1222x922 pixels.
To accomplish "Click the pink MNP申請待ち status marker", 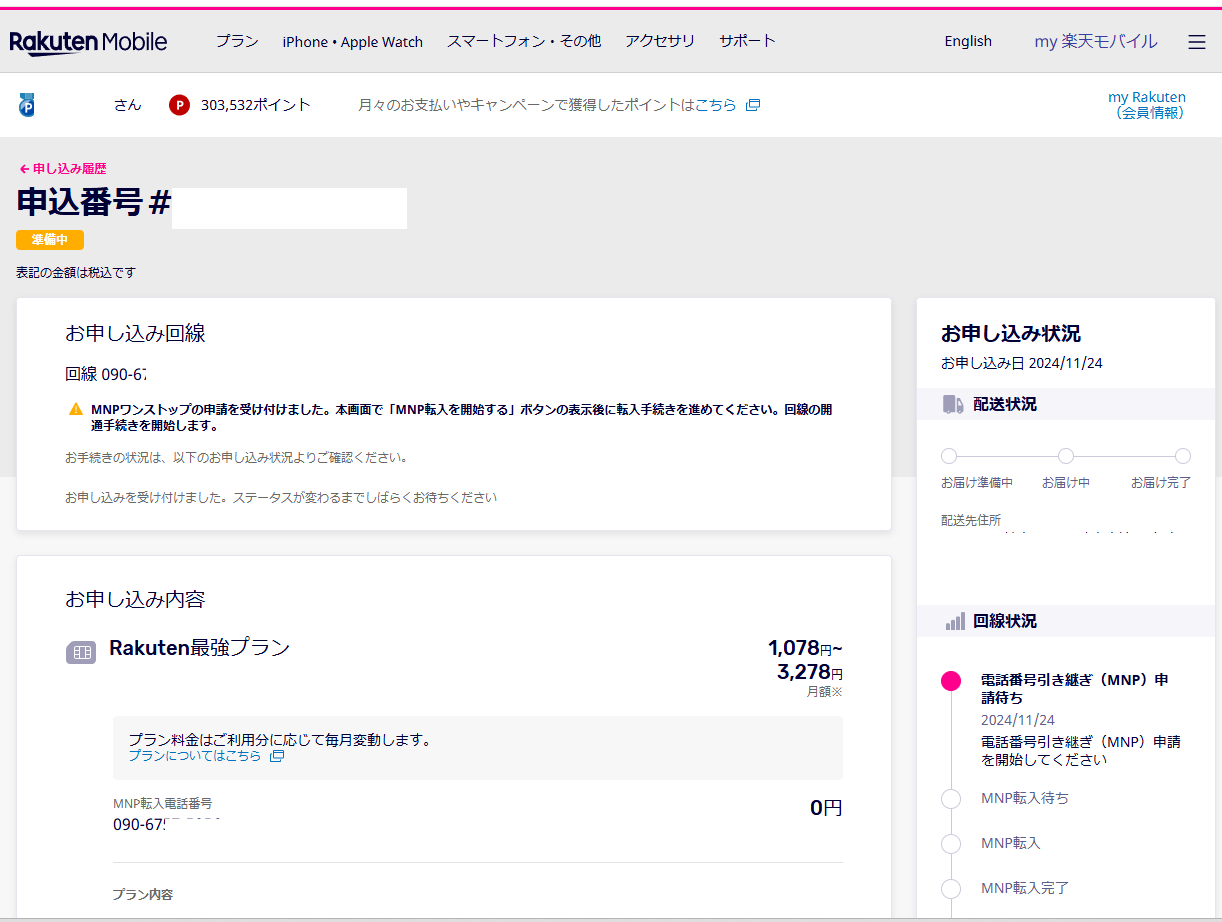I will coord(951,681).
